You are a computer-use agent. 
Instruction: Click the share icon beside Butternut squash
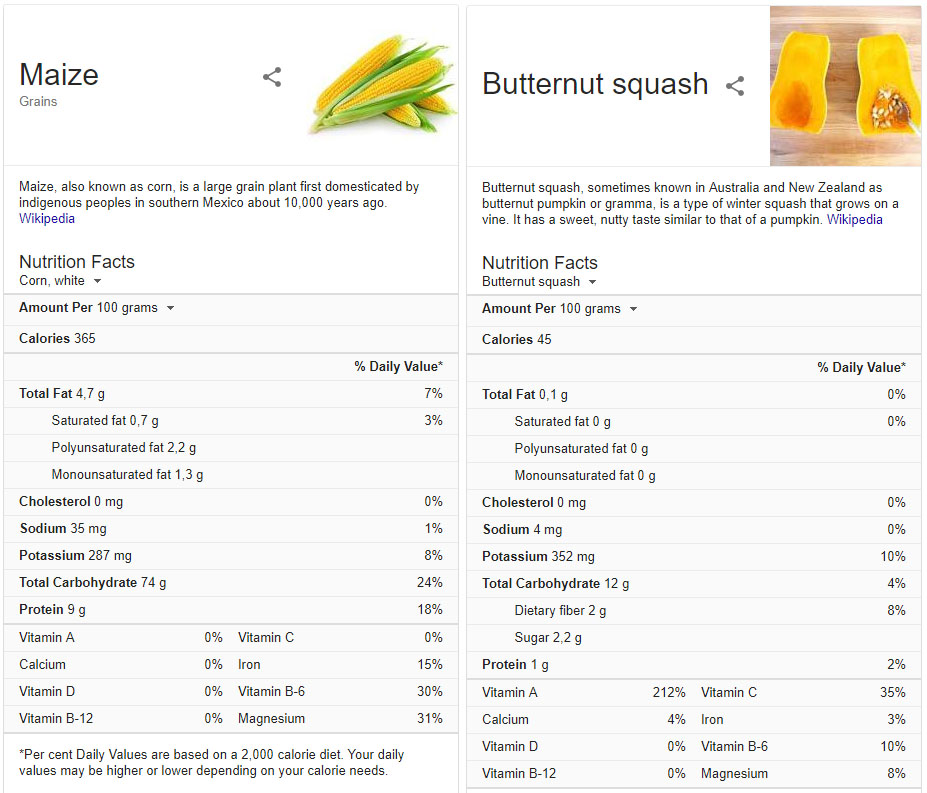(735, 86)
